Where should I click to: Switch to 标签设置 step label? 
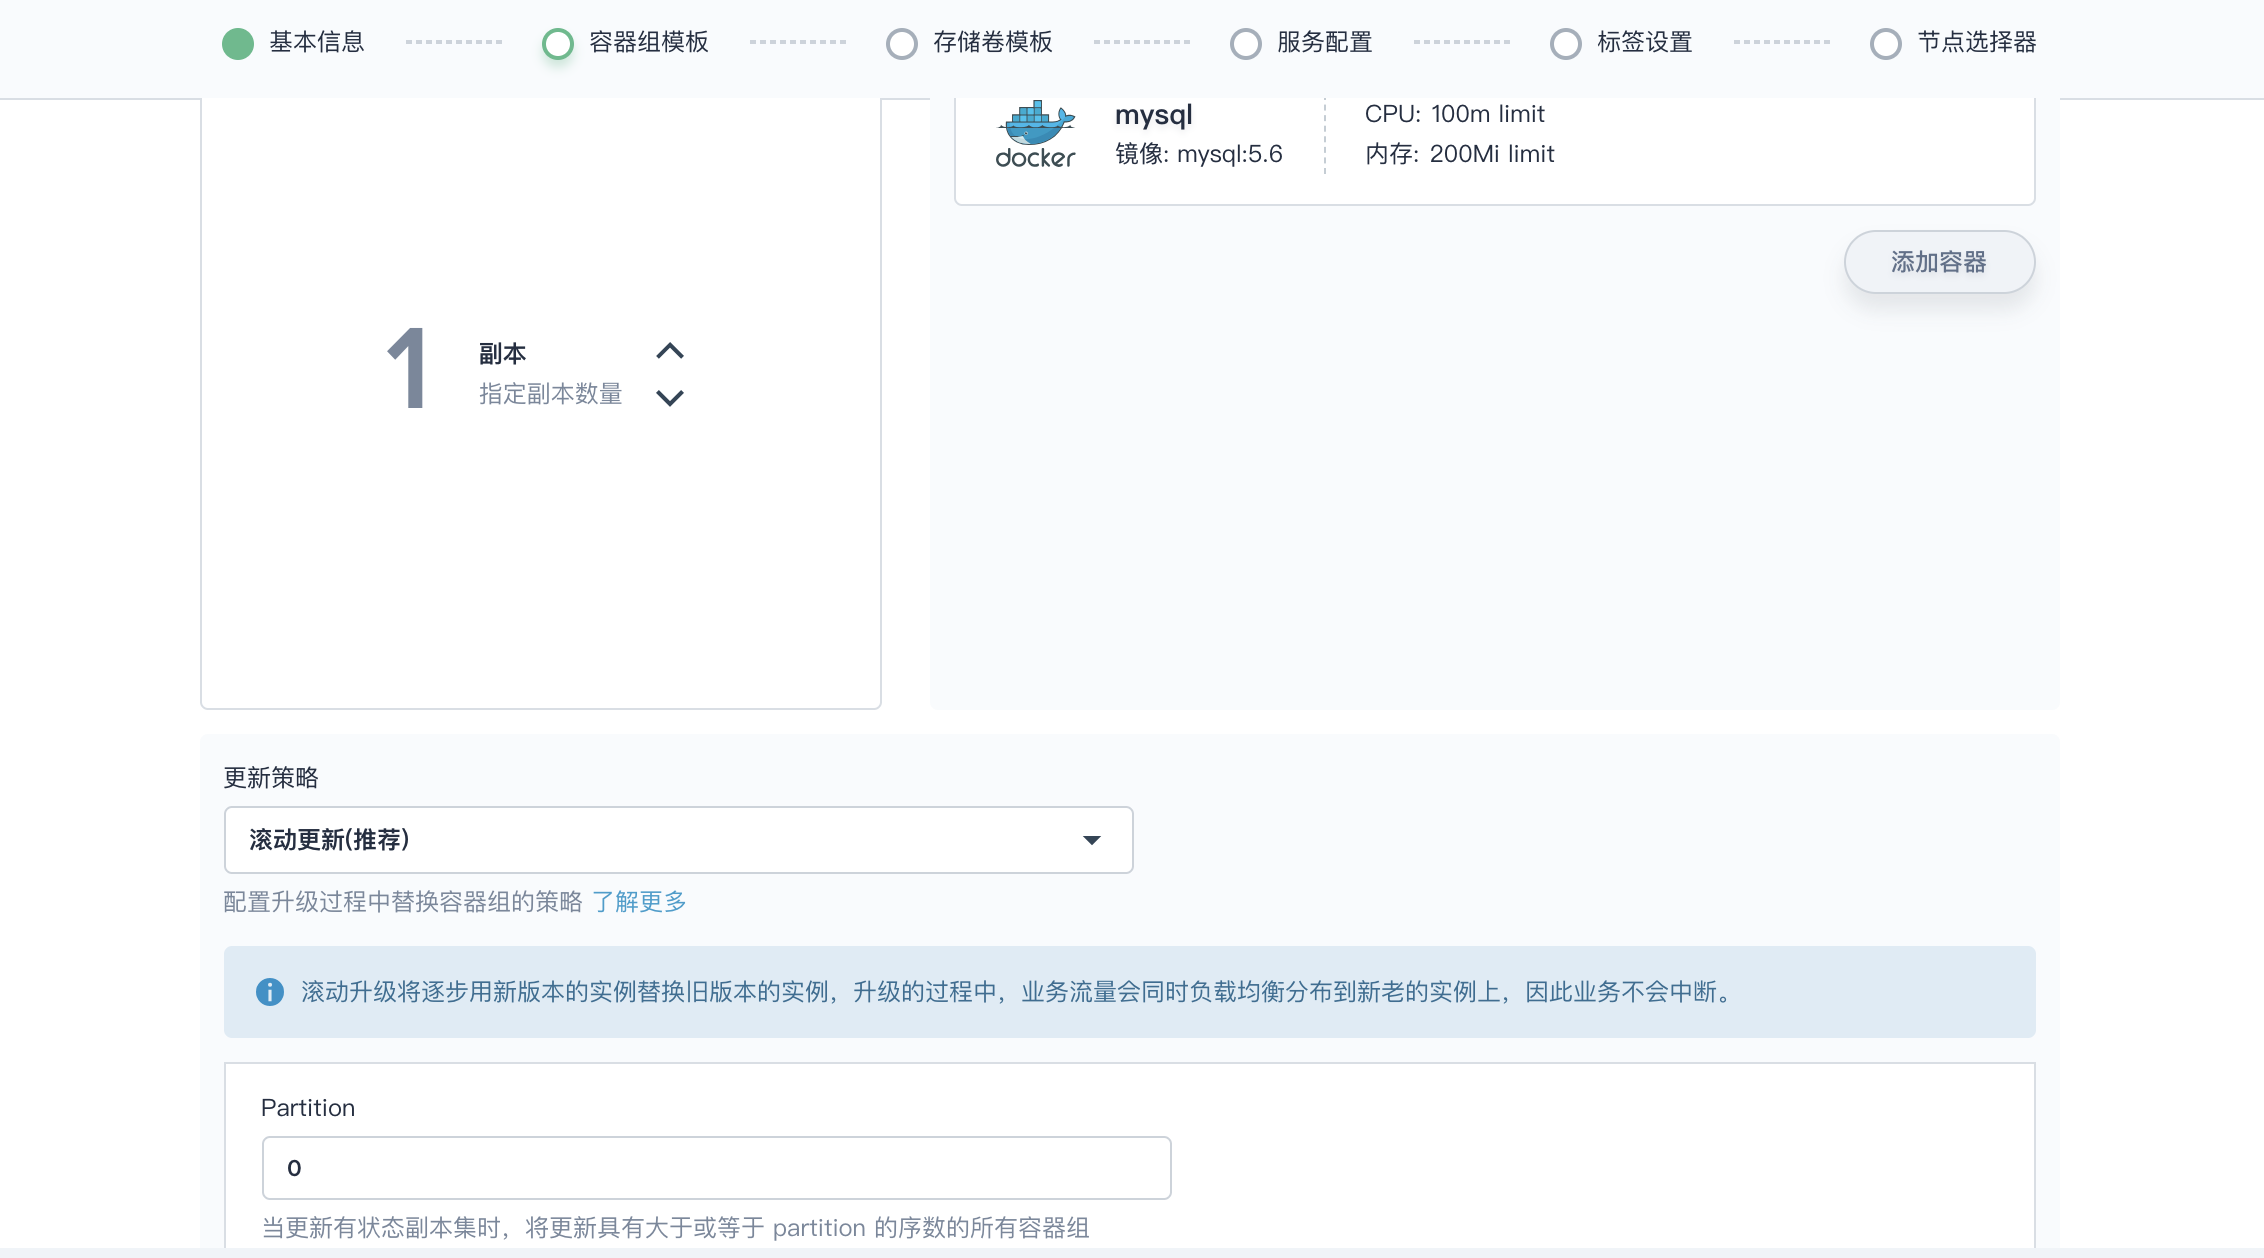point(1644,42)
